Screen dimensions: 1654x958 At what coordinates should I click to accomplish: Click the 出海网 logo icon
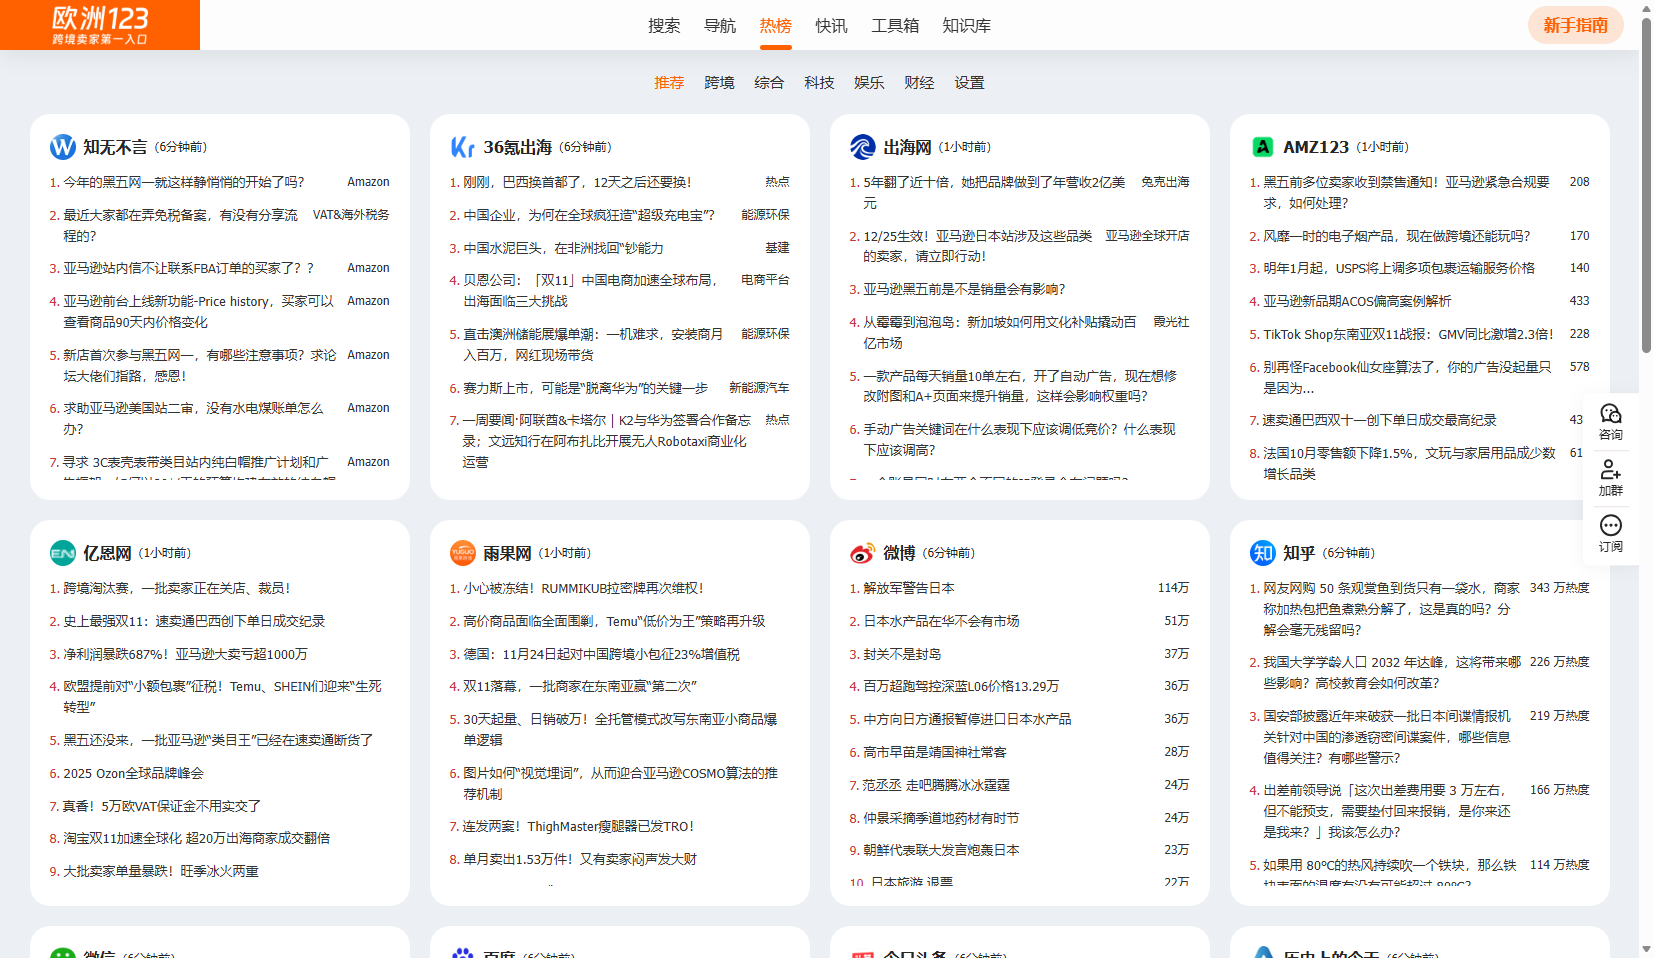click(x=862, y=147)
